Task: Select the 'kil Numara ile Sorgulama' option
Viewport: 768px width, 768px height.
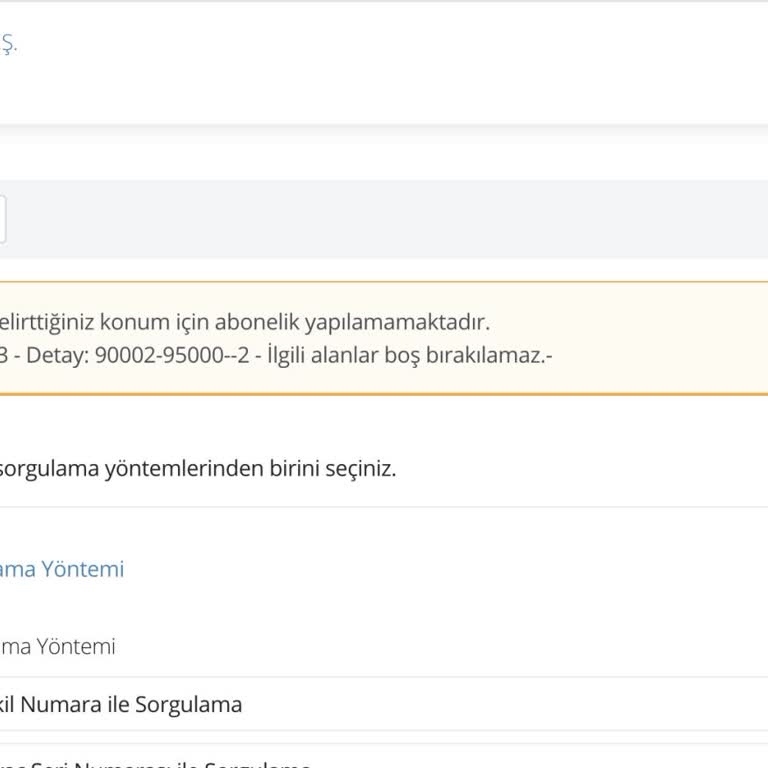Action: 121,704
